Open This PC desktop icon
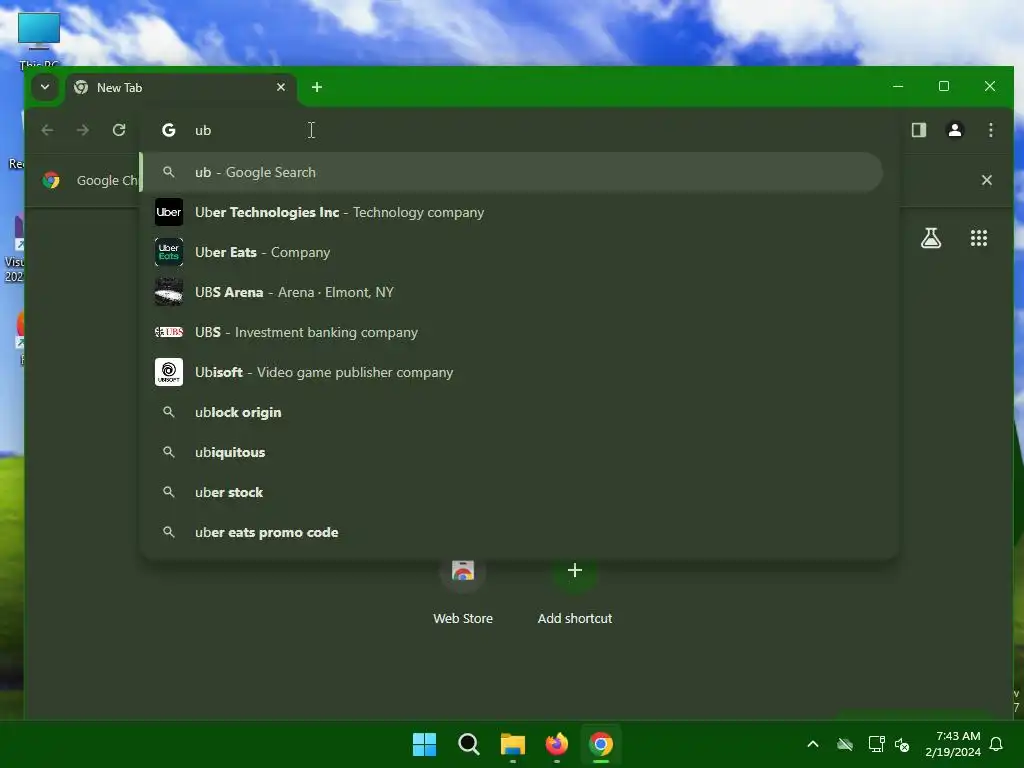 39,39
